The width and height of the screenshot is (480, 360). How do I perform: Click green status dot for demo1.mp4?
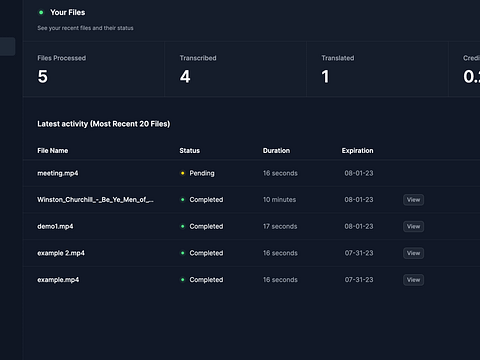coord(182,226)
